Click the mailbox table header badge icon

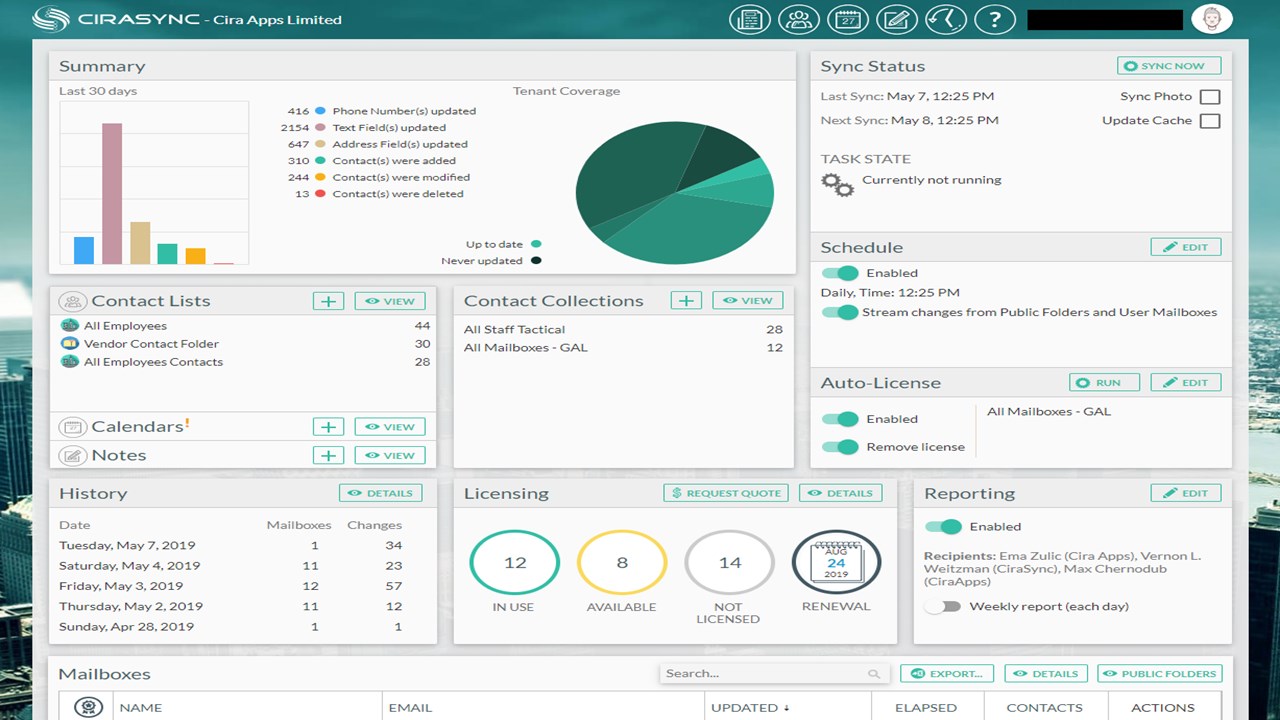(89, 707)
